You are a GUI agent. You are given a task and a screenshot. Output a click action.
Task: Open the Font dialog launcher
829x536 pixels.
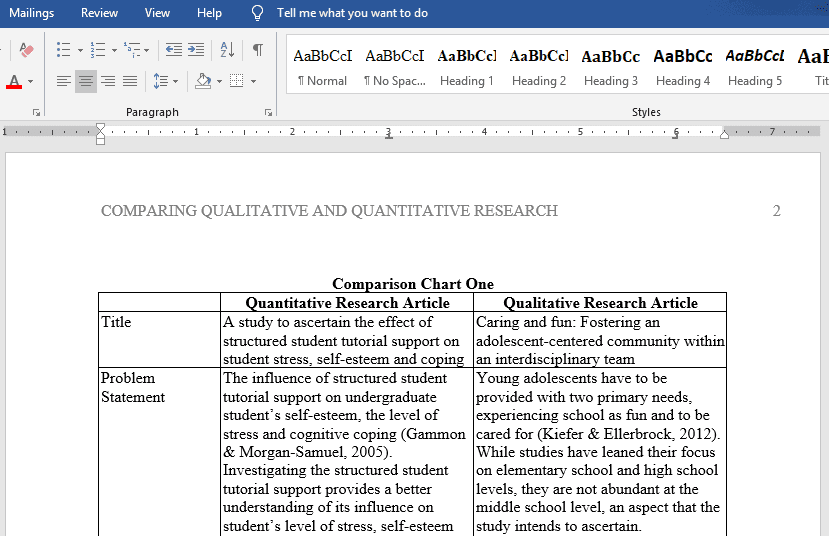pos(36,113)
